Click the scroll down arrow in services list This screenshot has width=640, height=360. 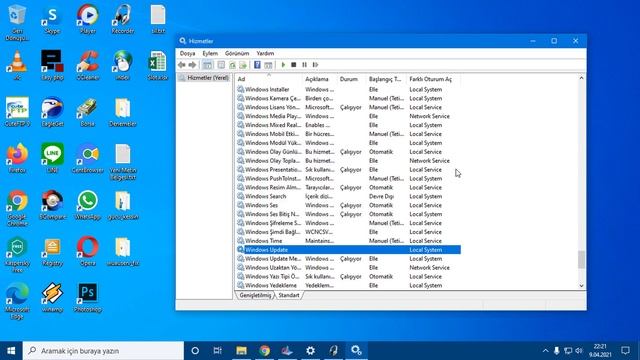[582, 286]
